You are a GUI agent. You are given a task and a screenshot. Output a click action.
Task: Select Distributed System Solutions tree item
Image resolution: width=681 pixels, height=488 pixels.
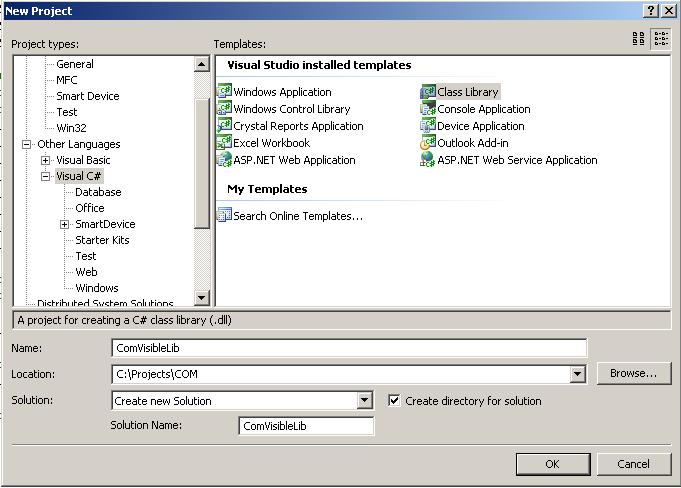click(x=105, y=302)
